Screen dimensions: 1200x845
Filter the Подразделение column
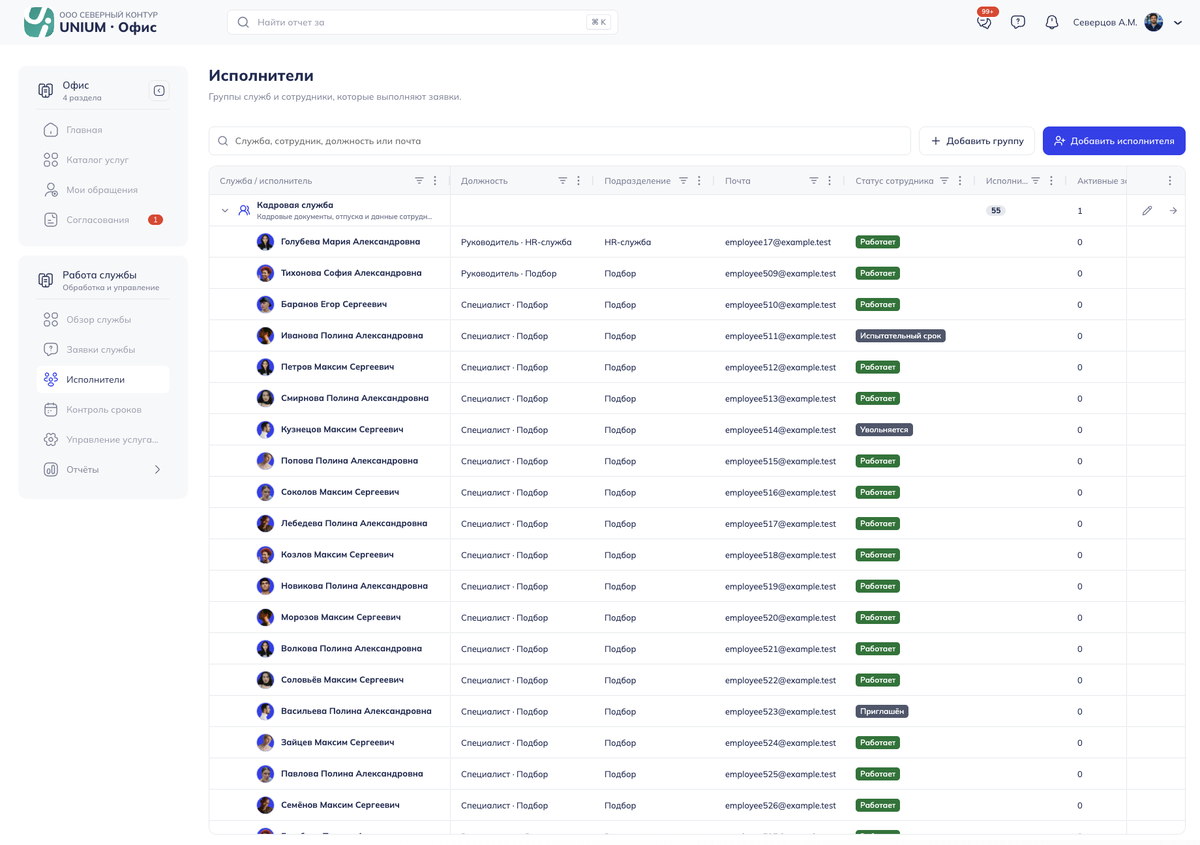pyautogui.click(x=684, y=181)
